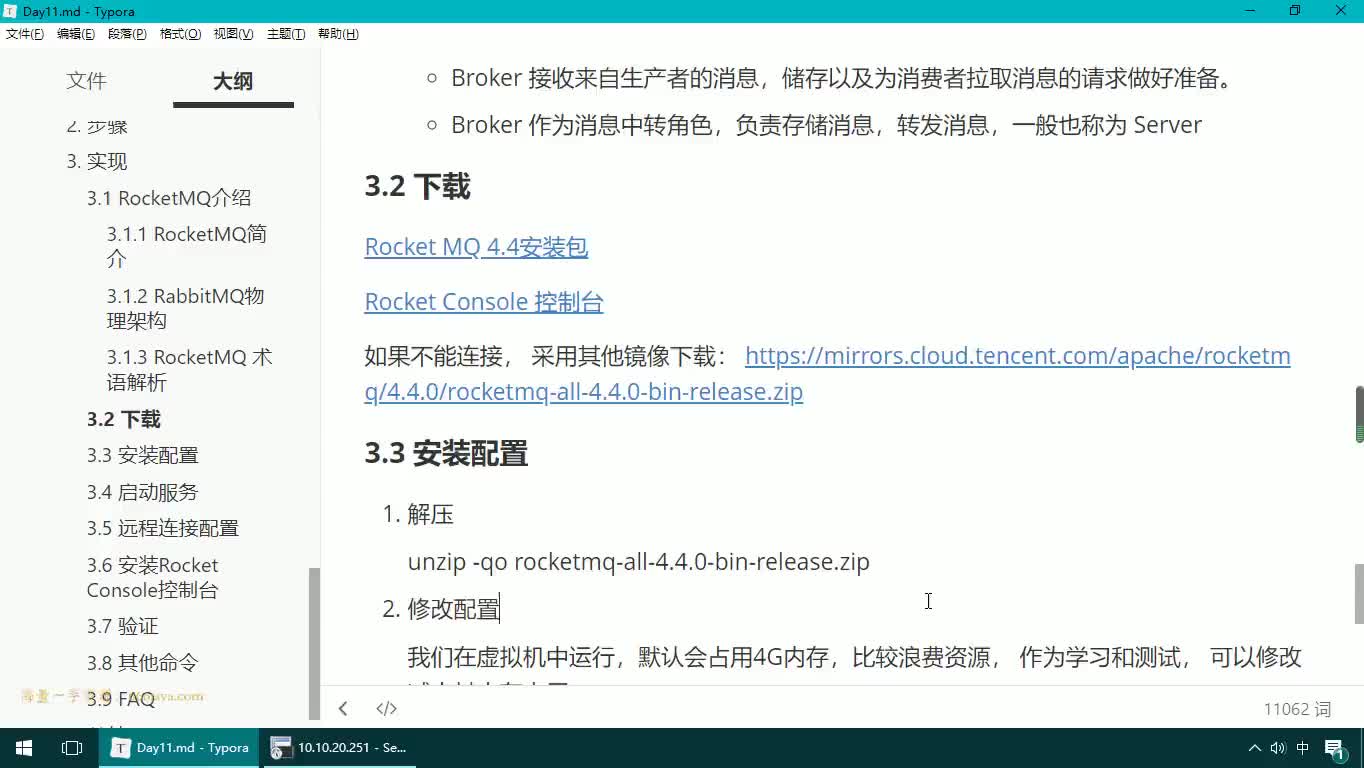Open the 视图(V) menu
The image size is (1364, 768).
pyautogui.click(x=233, y=34)
